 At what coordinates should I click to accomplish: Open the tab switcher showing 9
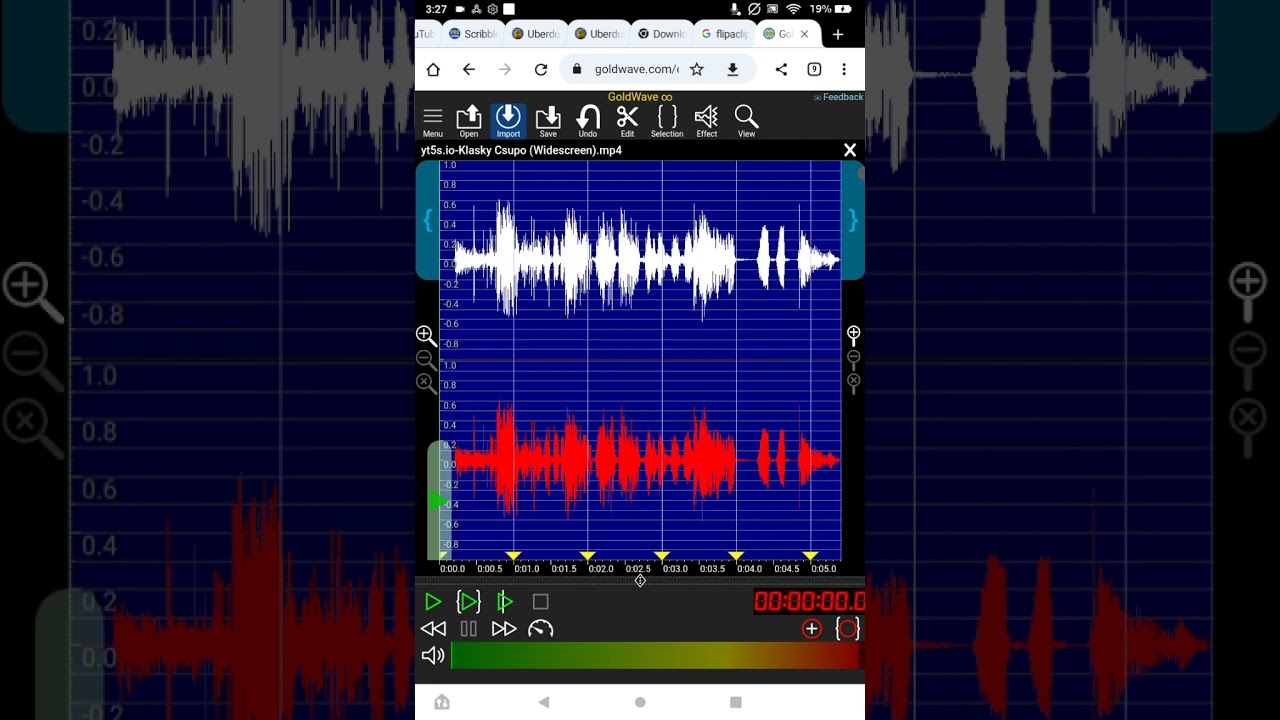pyautogui.click(x=814, y=69)
